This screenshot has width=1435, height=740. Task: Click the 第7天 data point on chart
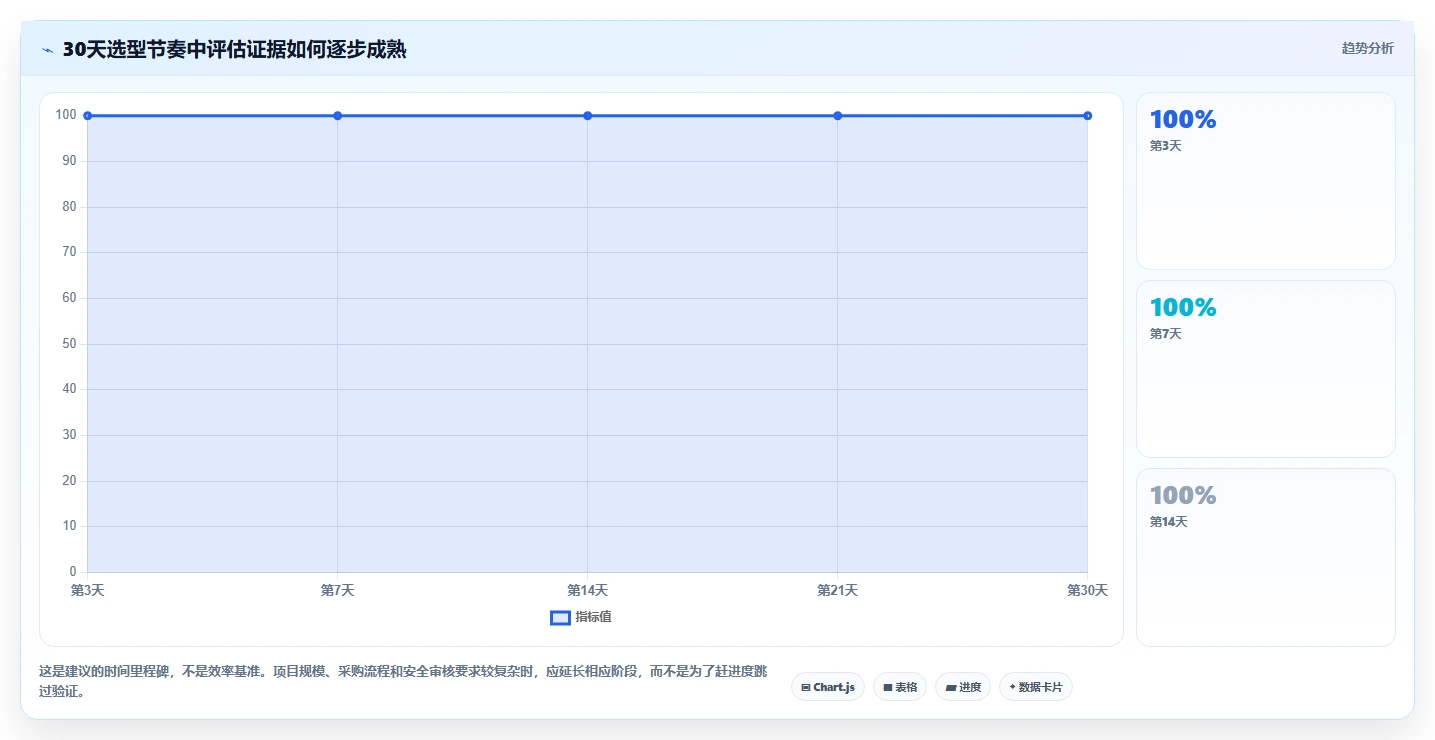(x=338, y=116)
